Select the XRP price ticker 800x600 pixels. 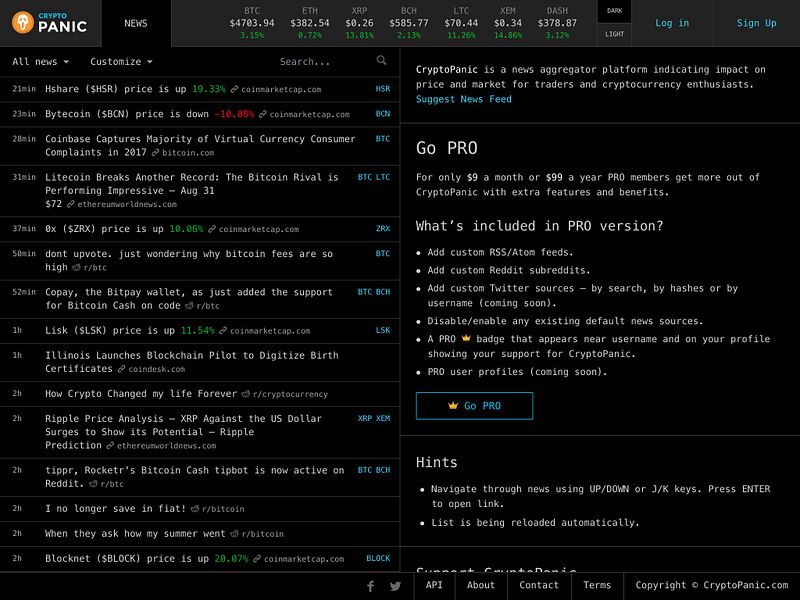click(x=359, y=23)
